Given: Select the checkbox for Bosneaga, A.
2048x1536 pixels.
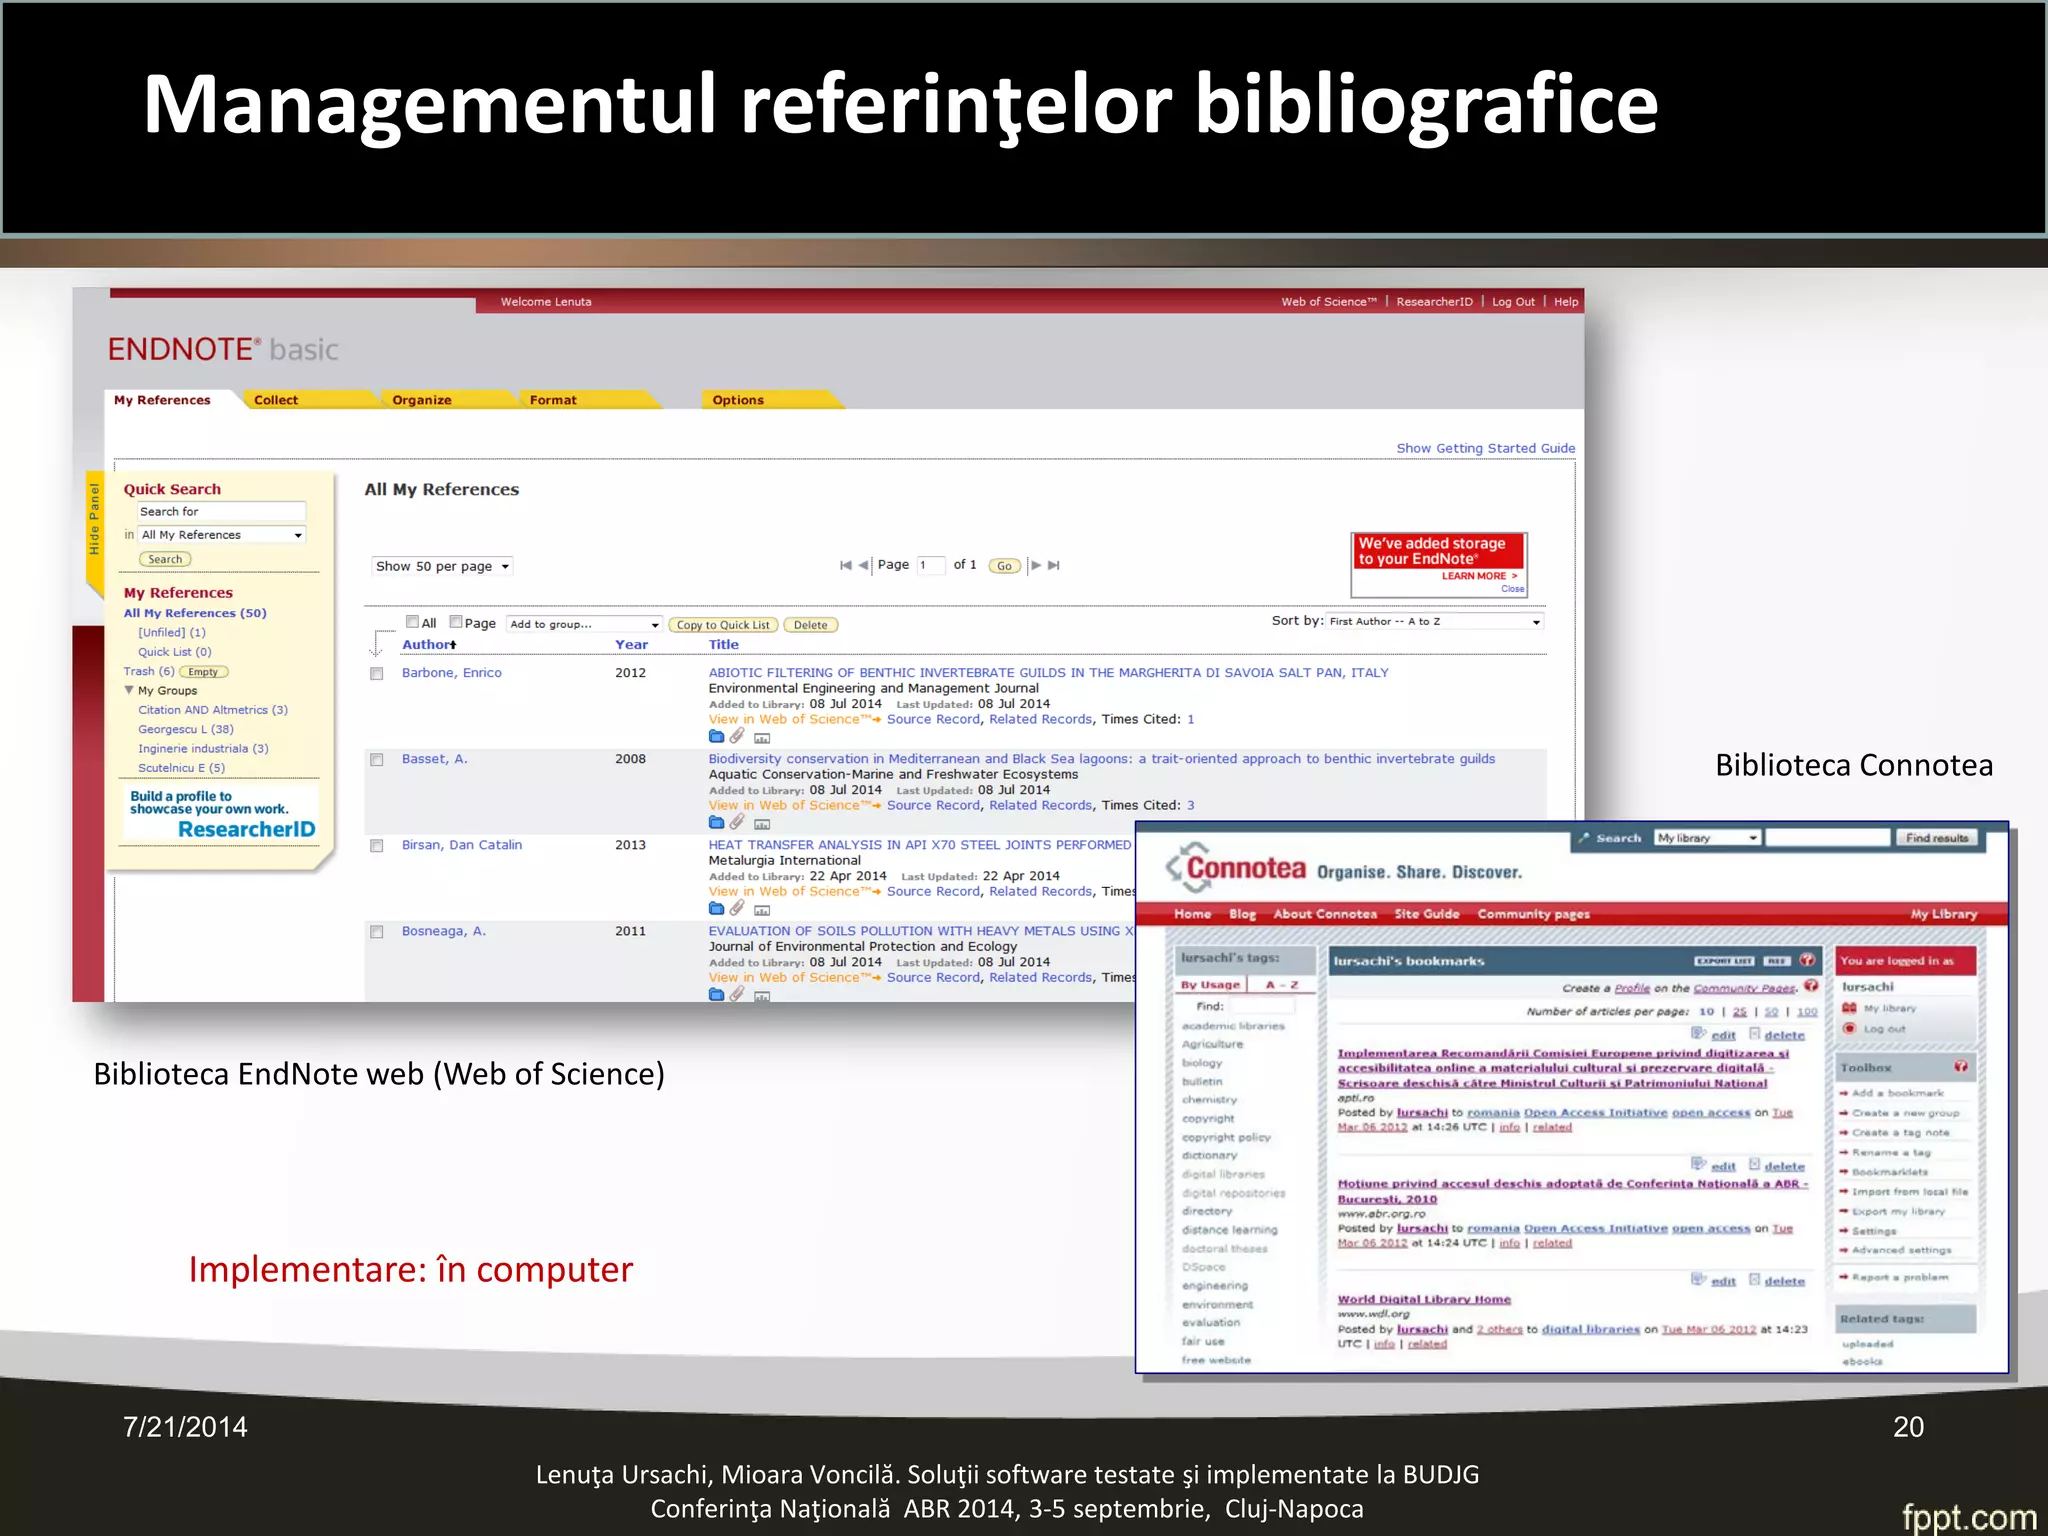Looking at the screenshot, I should [377, 932].
